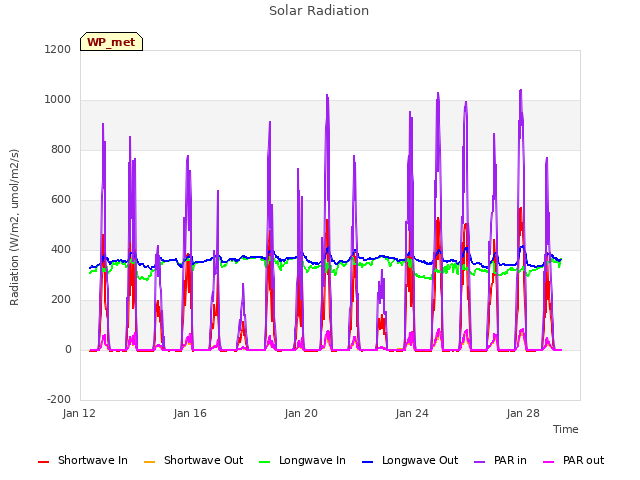The image size is (640, 480).
Task: Click the Jan 16 x-axis tick
Action: click(x=190, y=413)
